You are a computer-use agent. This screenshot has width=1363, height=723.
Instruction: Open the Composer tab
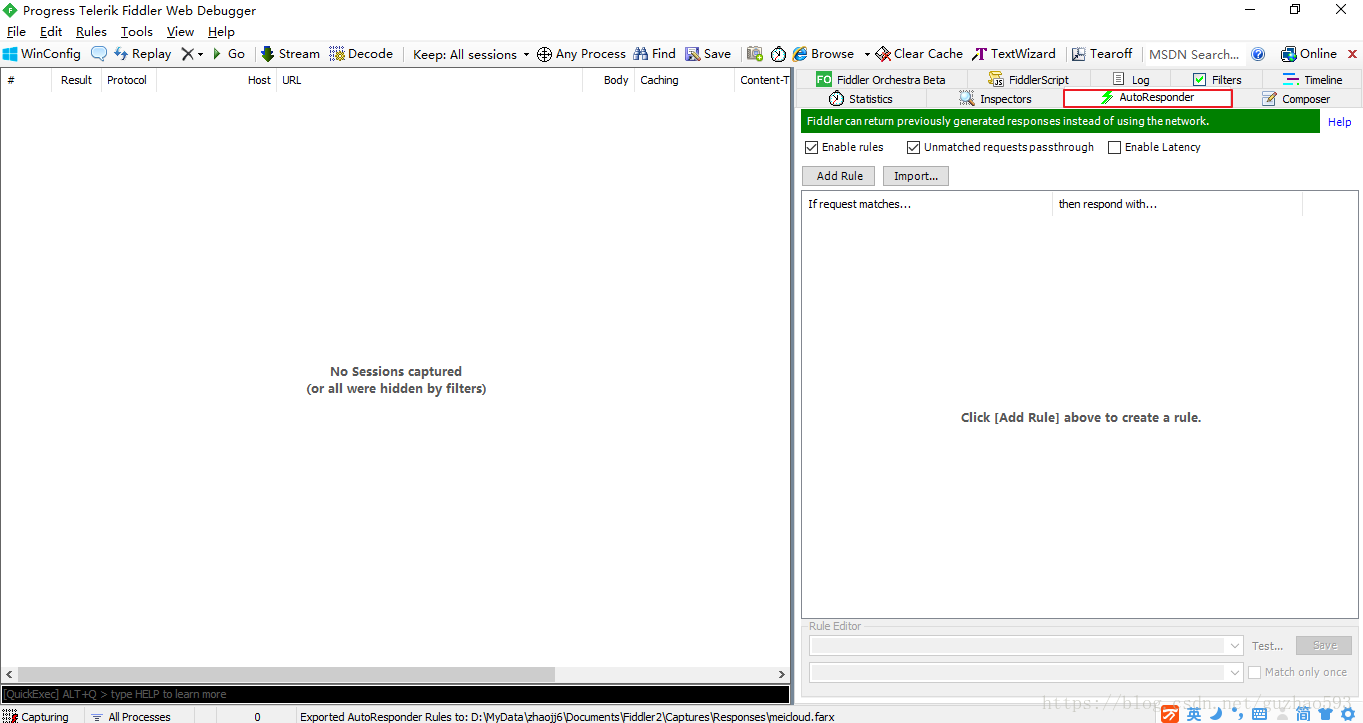pos(1296,98)
